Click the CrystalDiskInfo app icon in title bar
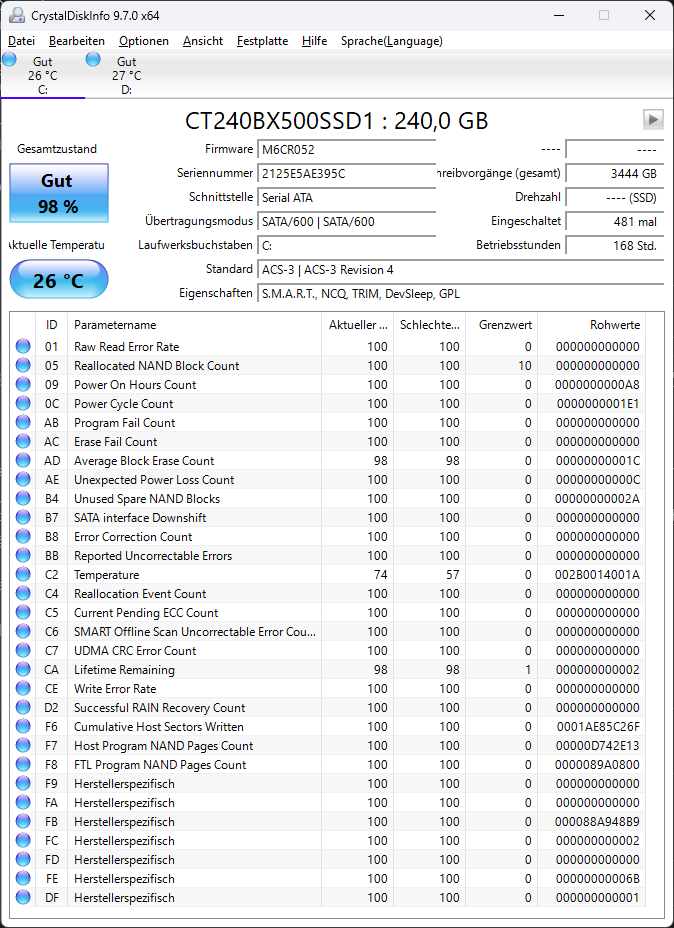This screenshot has height=928, width=674. tap(17, 15)
